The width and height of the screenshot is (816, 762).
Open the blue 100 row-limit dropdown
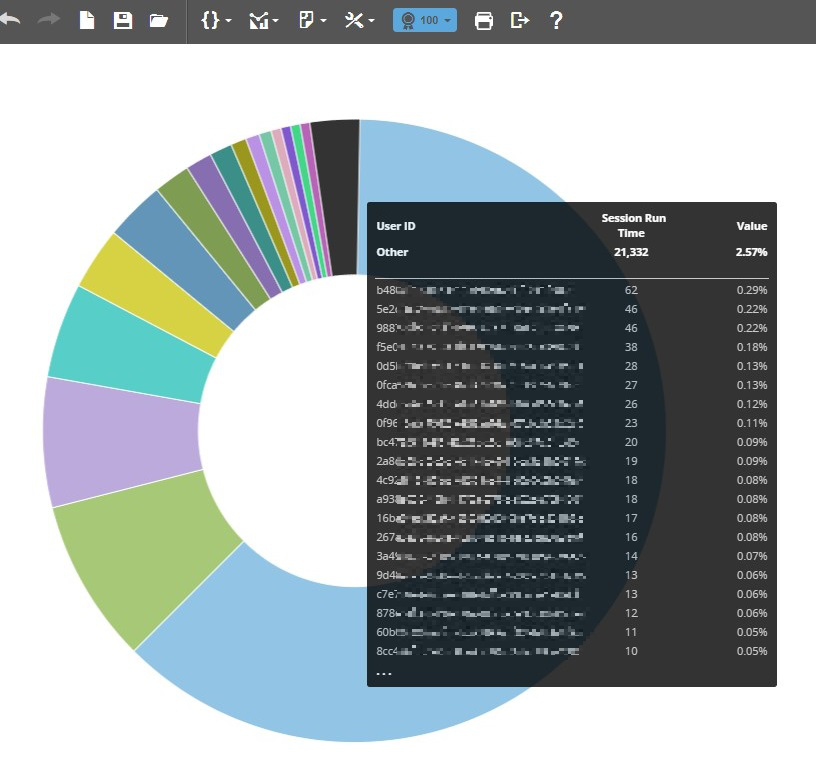[x=425, y=21]
